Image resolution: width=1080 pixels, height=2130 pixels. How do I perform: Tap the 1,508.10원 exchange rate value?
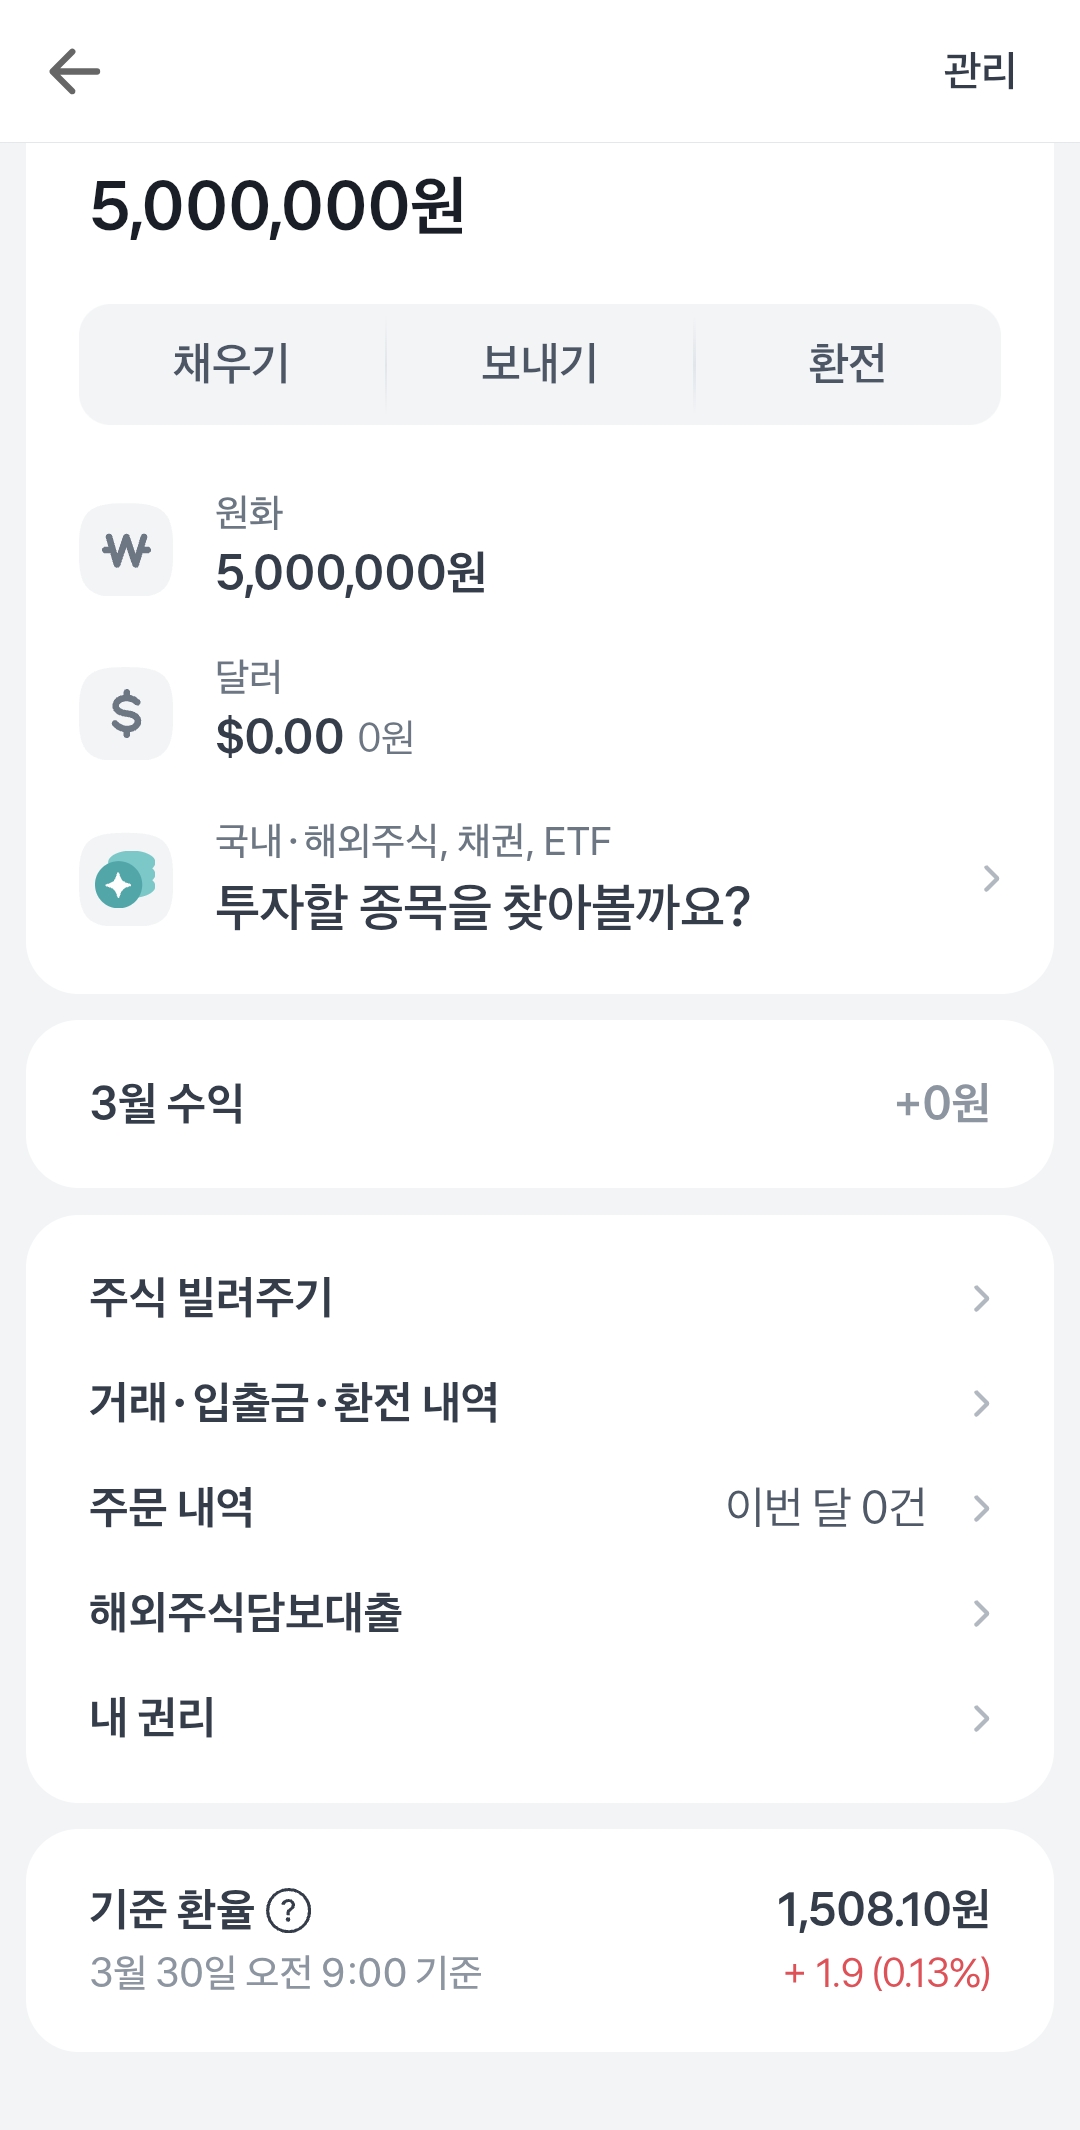(x=883, y=1910)
